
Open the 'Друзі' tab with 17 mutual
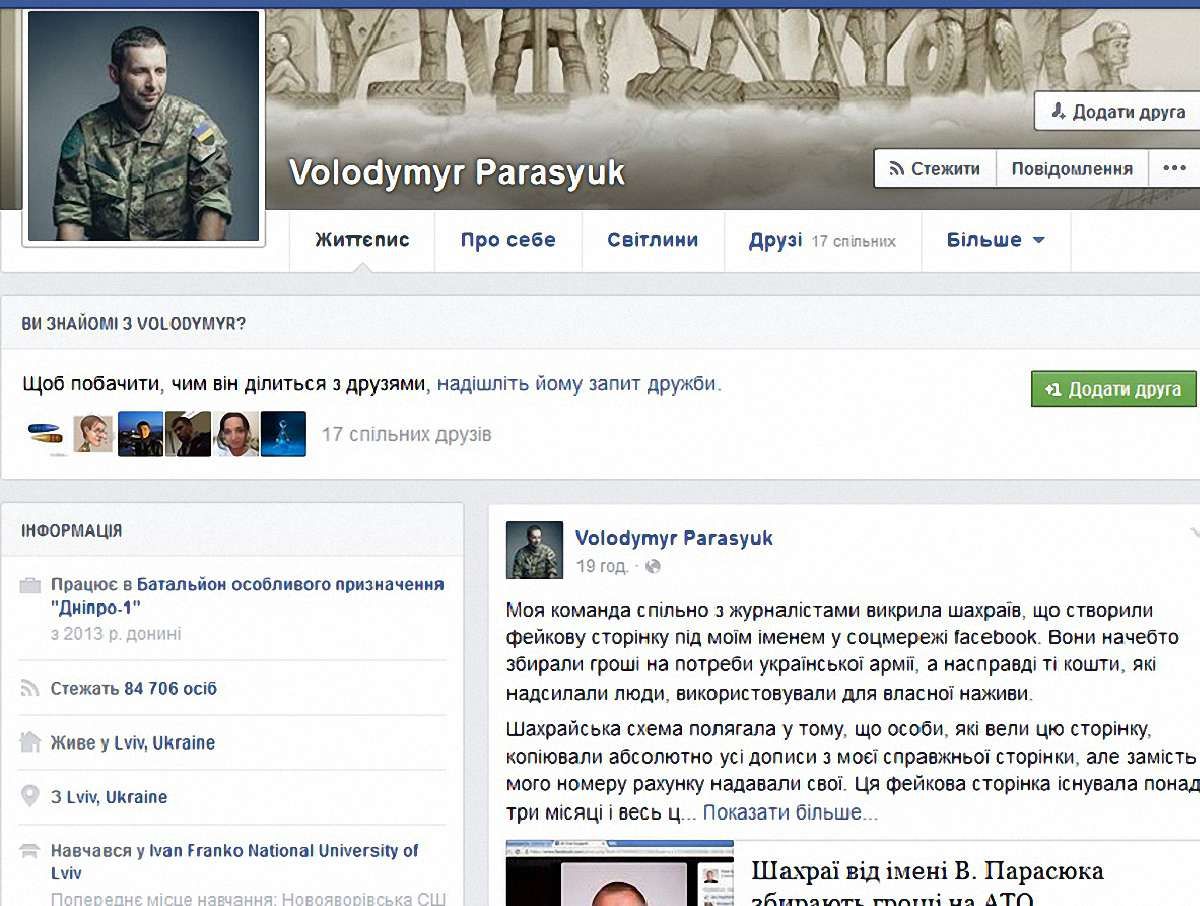click(x=822, y=240)
